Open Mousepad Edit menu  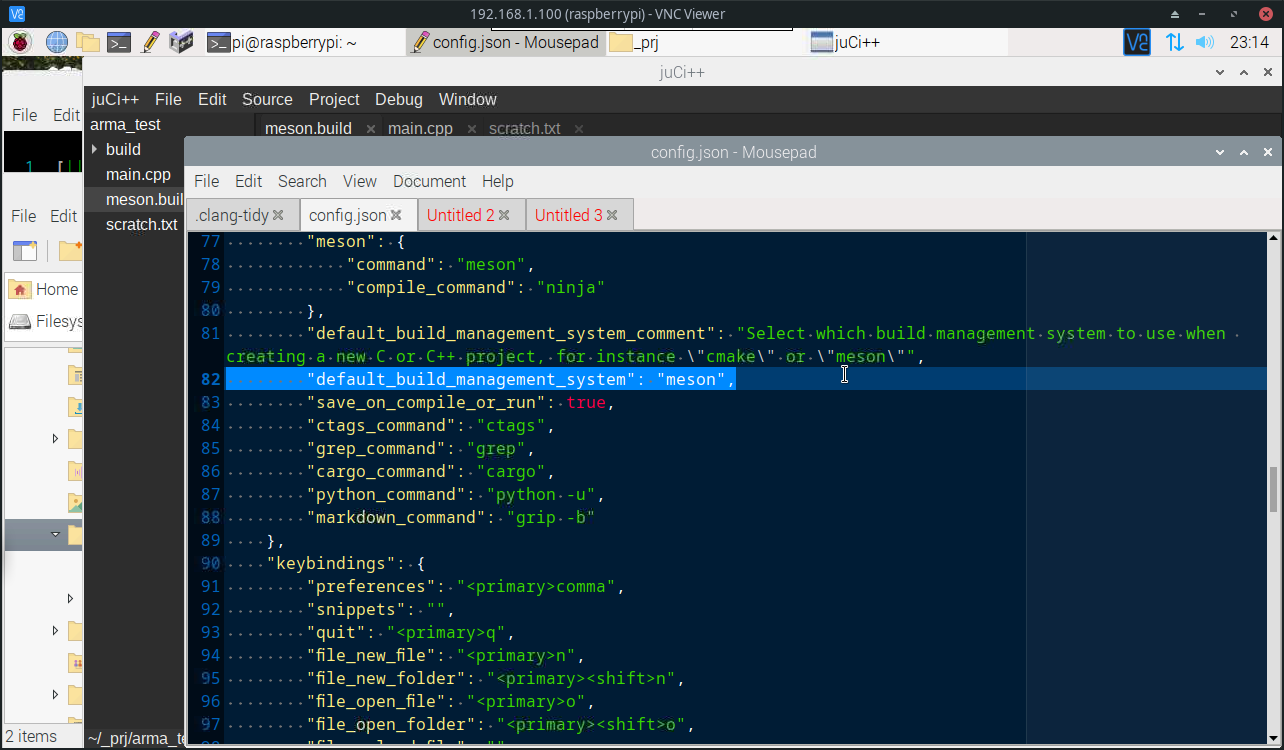point(248,181)
